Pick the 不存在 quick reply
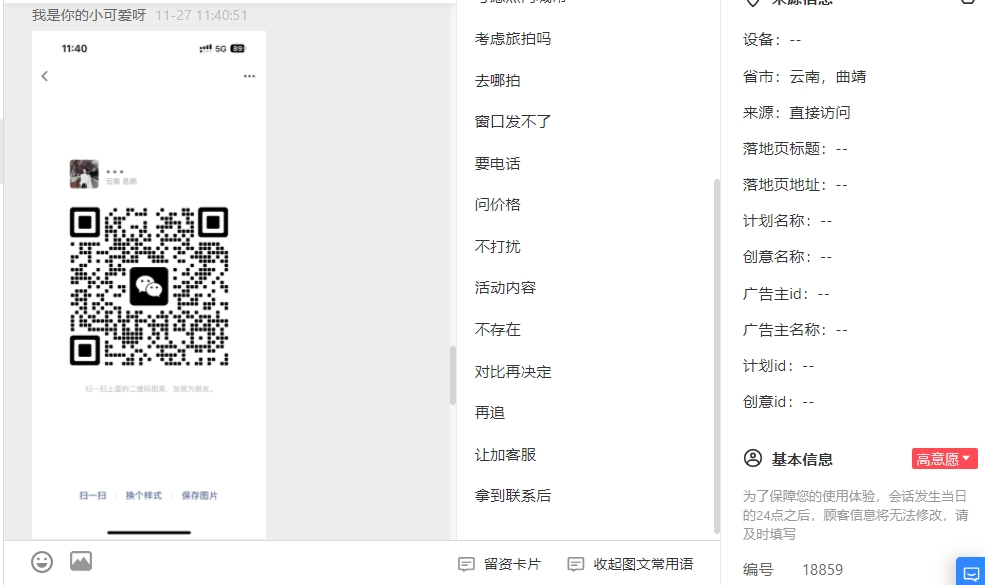This screenshot has width=985, height=585. [x=498, y=330]
